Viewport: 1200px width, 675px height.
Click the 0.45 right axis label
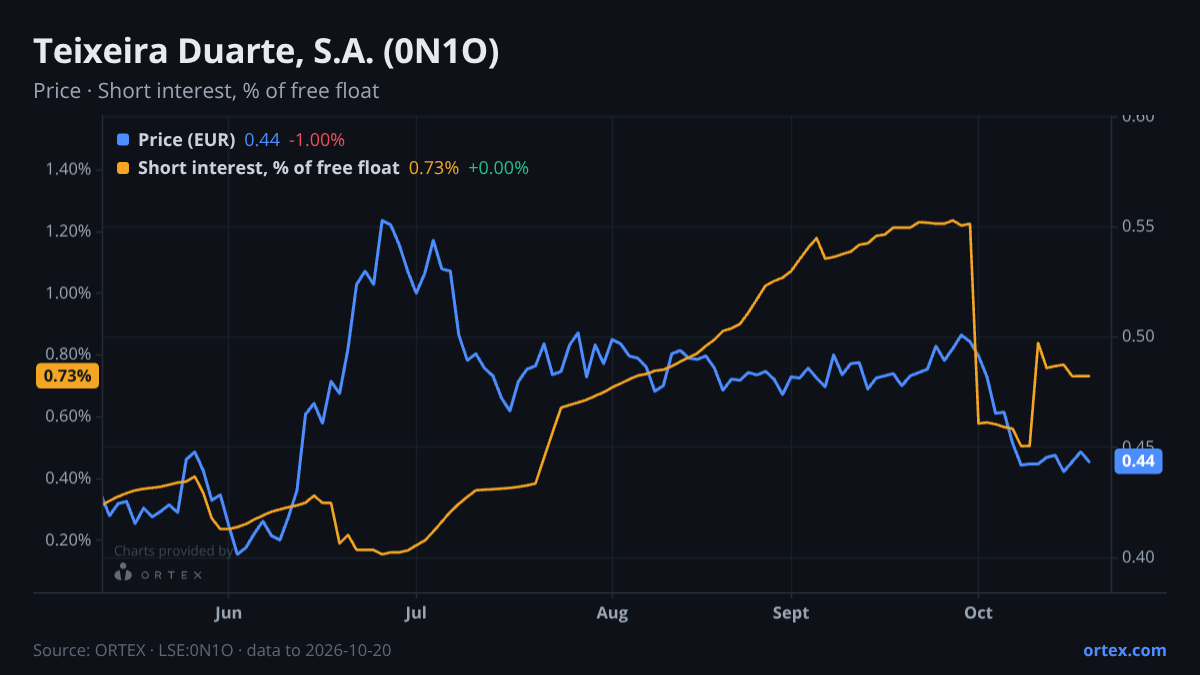point(1139,446)
